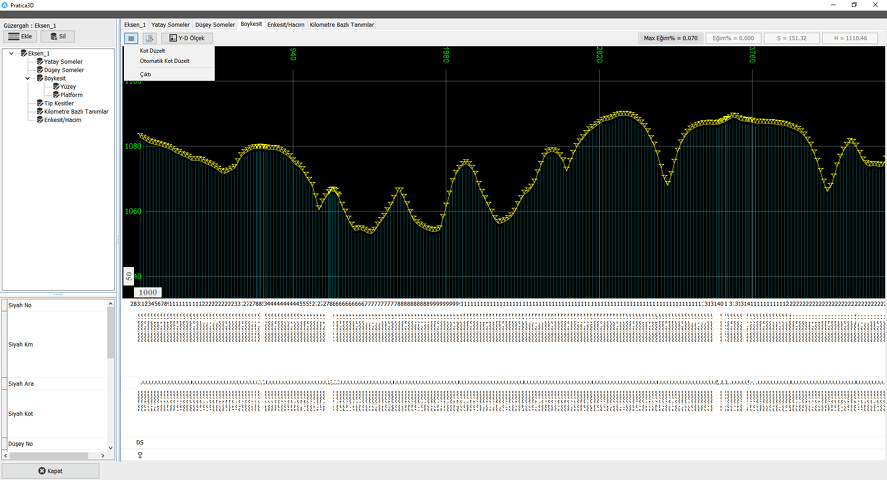Open the Enkesit/Hacim tab
The height and width of the screenshot is (480, 887).
[286, 24]
